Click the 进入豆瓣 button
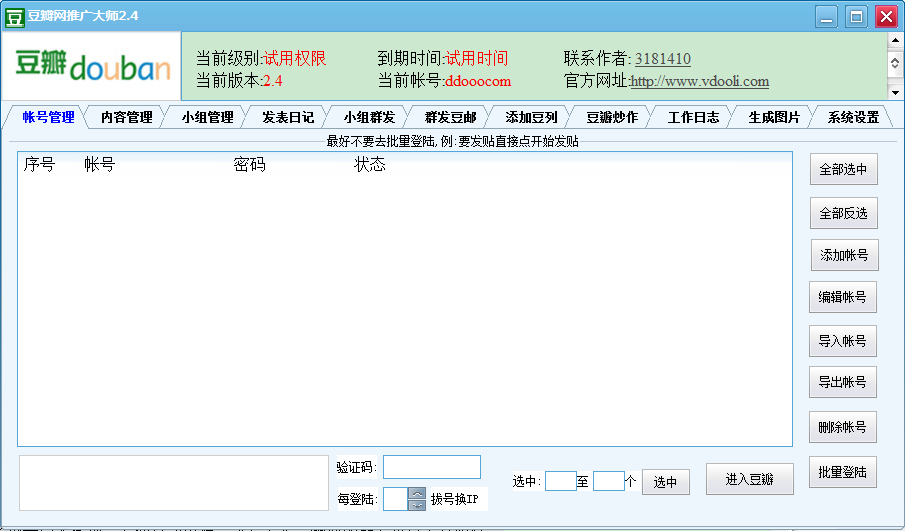This screenshot has height=531, width=905. pyautogui.click(x=750, y=479)
